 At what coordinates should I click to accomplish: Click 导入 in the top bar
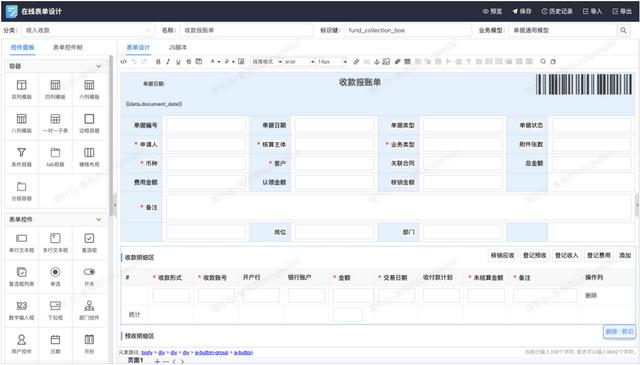point(593,11)
